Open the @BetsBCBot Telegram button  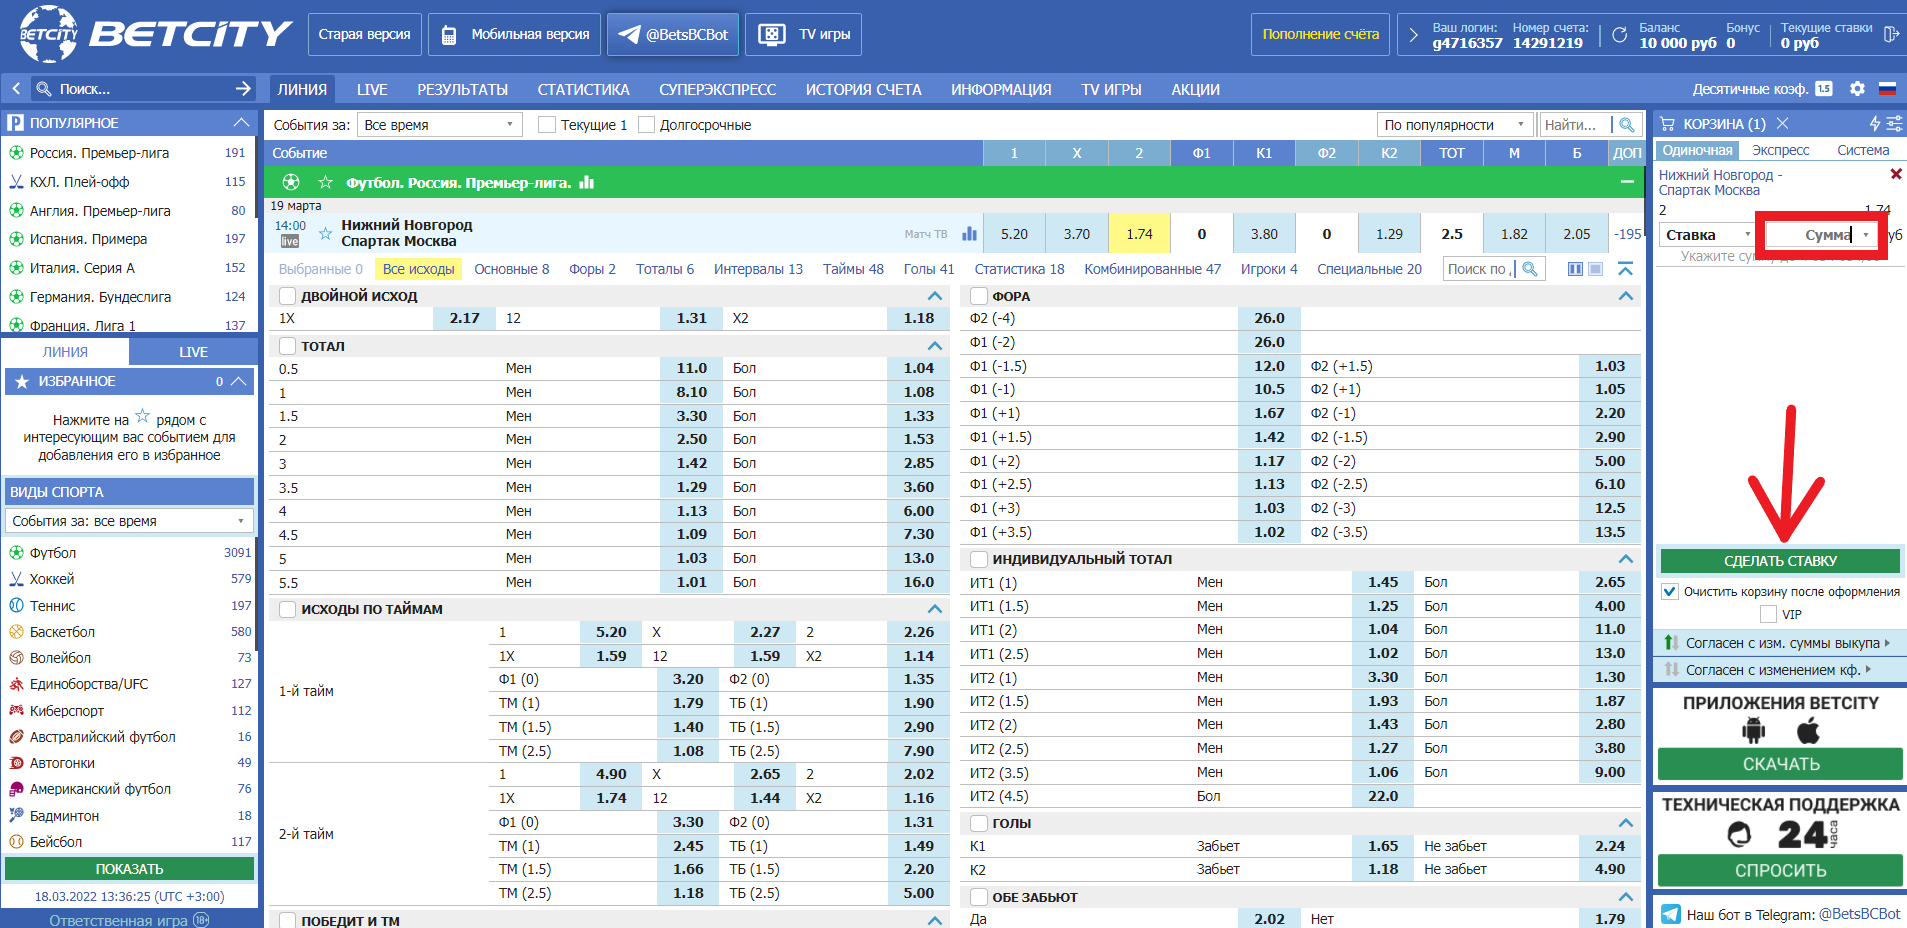point(673,35)
